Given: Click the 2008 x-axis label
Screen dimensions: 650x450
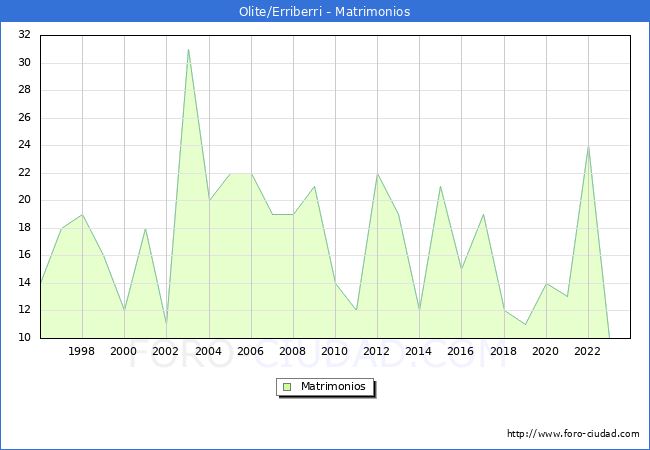Looking at the screenshot, I should pos(293,351).
